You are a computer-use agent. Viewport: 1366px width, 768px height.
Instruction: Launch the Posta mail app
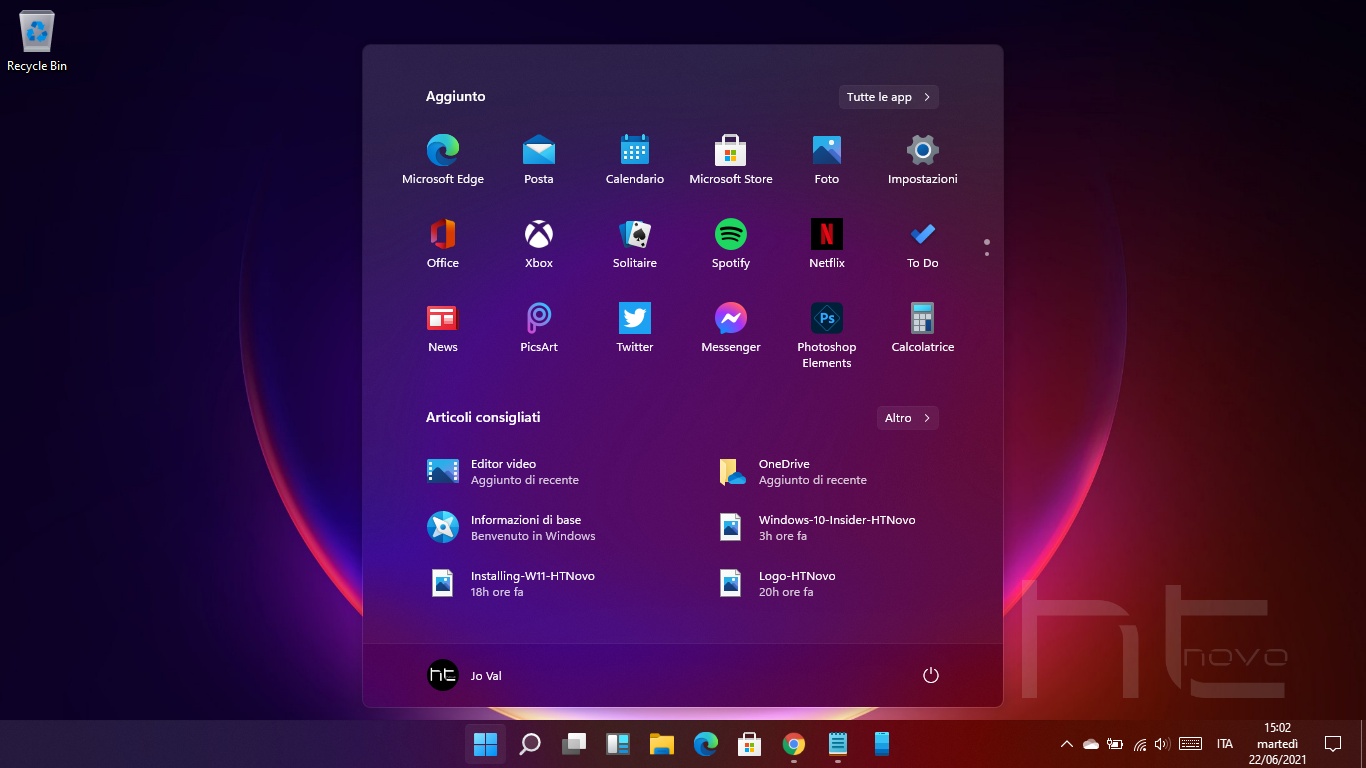click(x=539, y=160)
